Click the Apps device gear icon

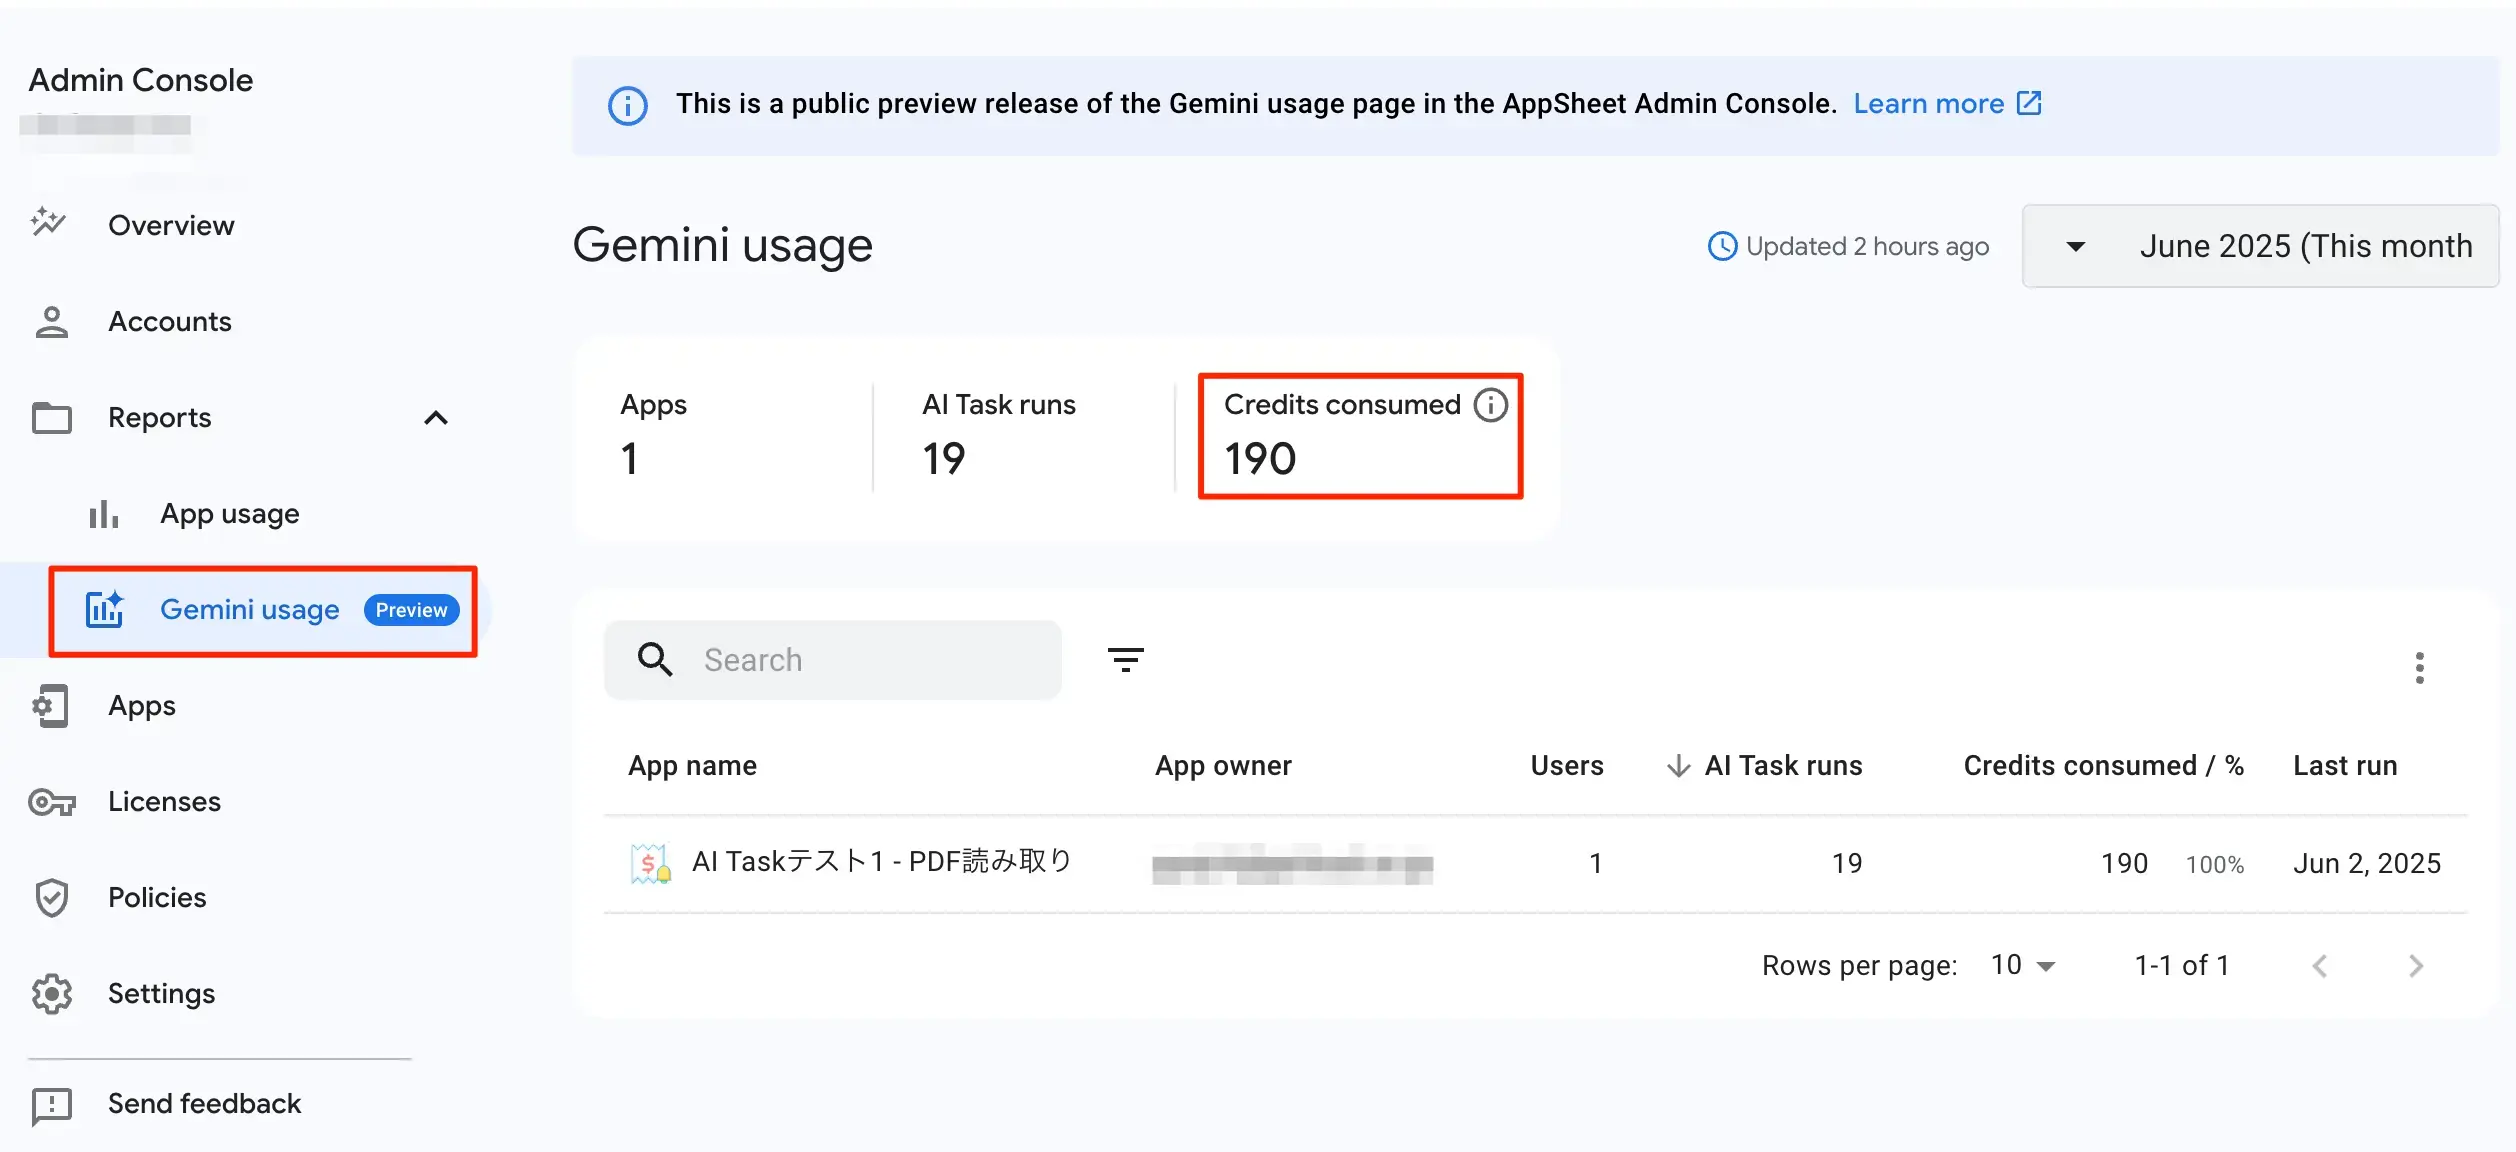click(51, 706)
